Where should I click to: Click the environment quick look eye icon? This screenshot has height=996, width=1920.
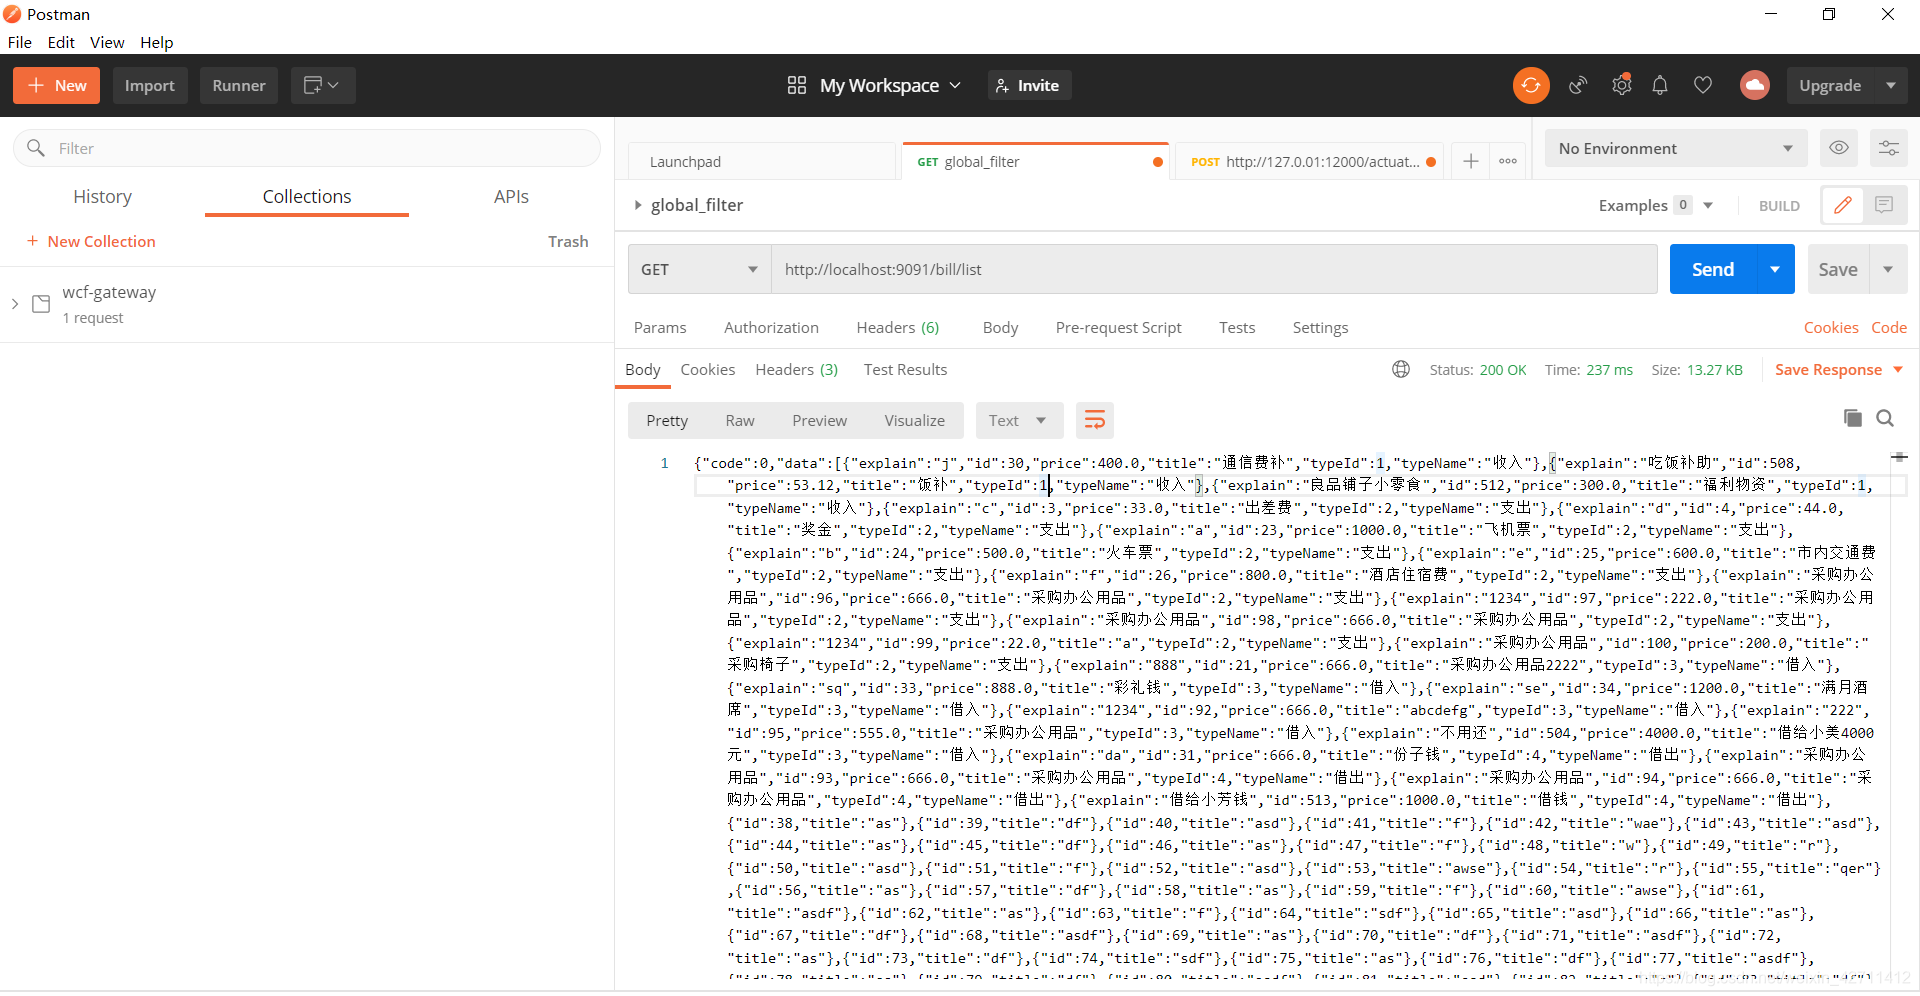[x=1838, y=148]
